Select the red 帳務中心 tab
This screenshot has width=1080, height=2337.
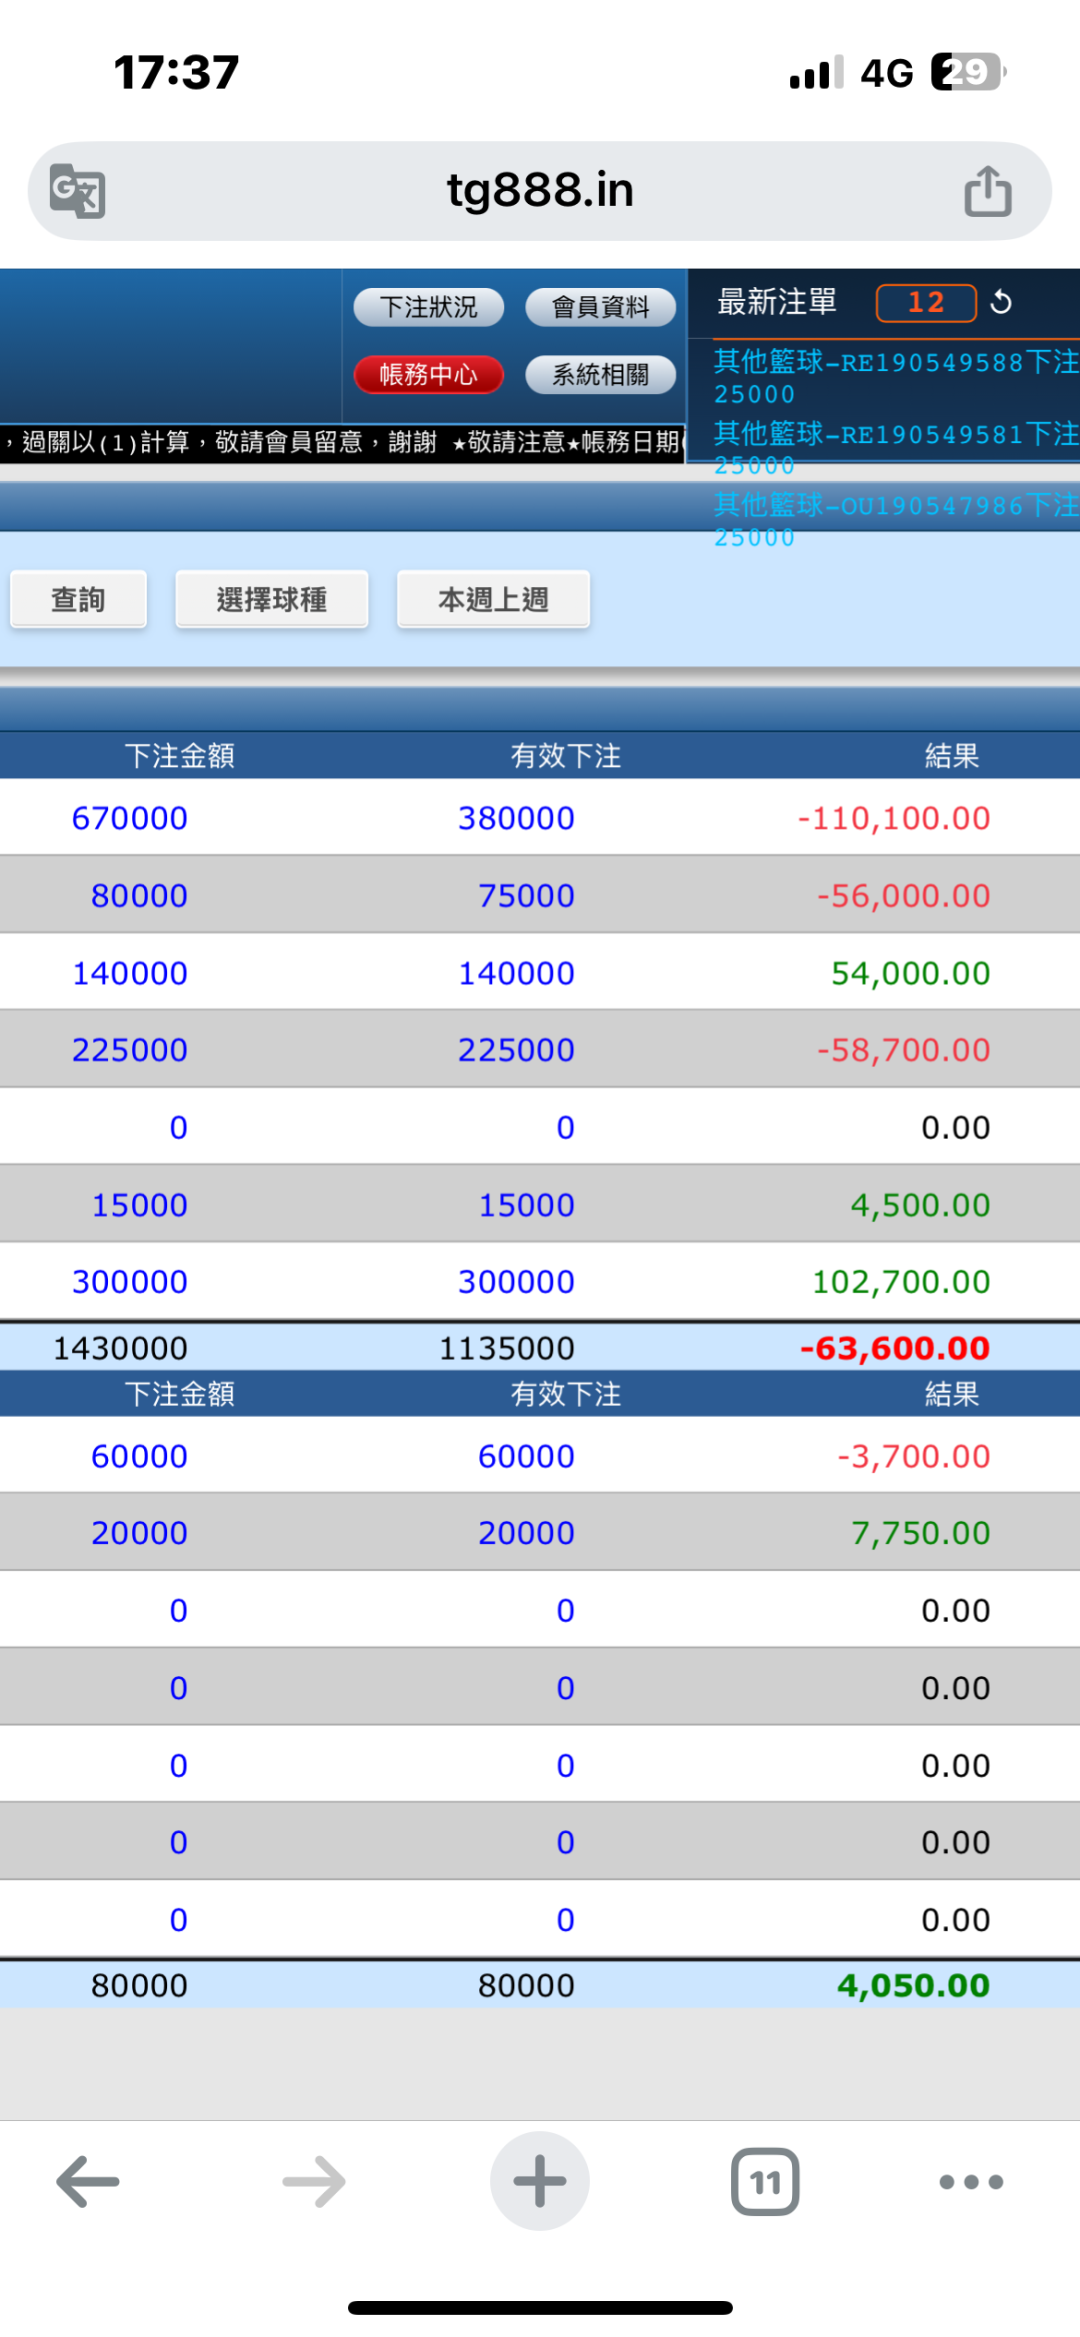[428, 375]
